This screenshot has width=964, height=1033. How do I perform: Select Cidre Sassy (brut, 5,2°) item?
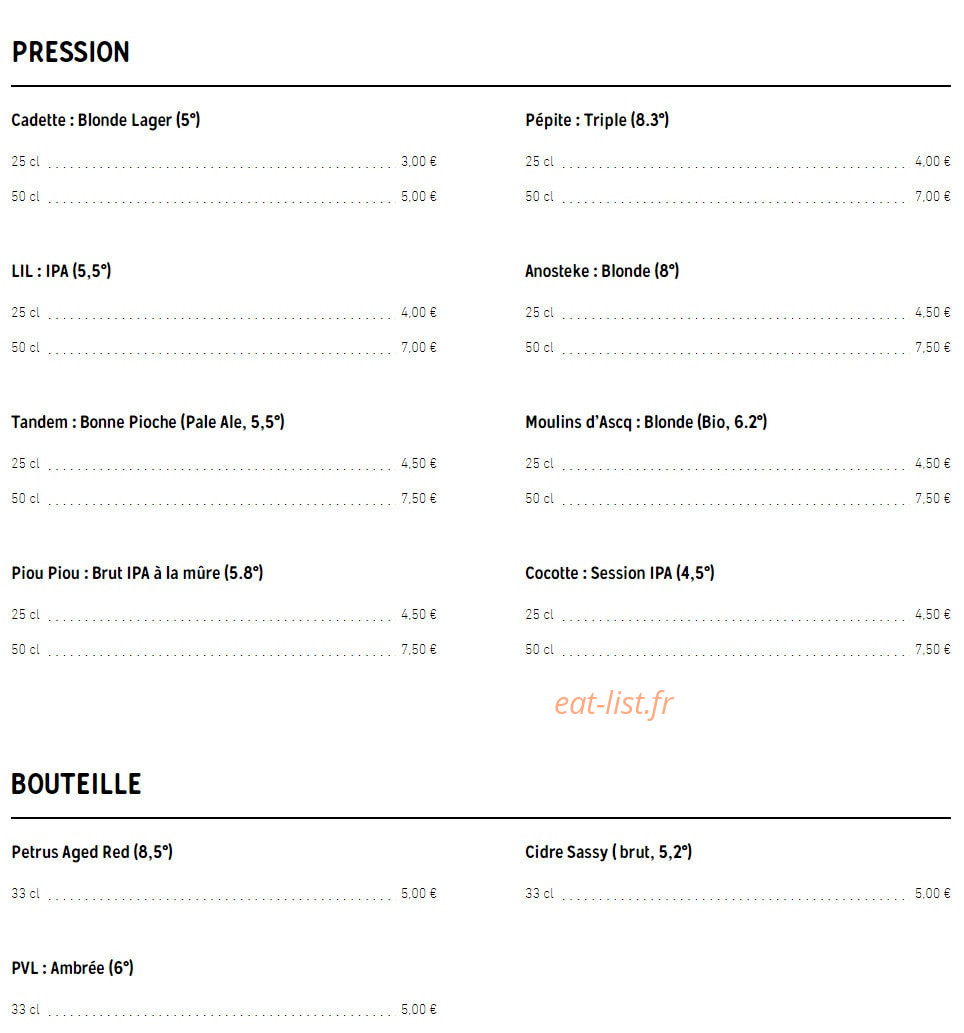pyautogui.click(x=609, y=852)
